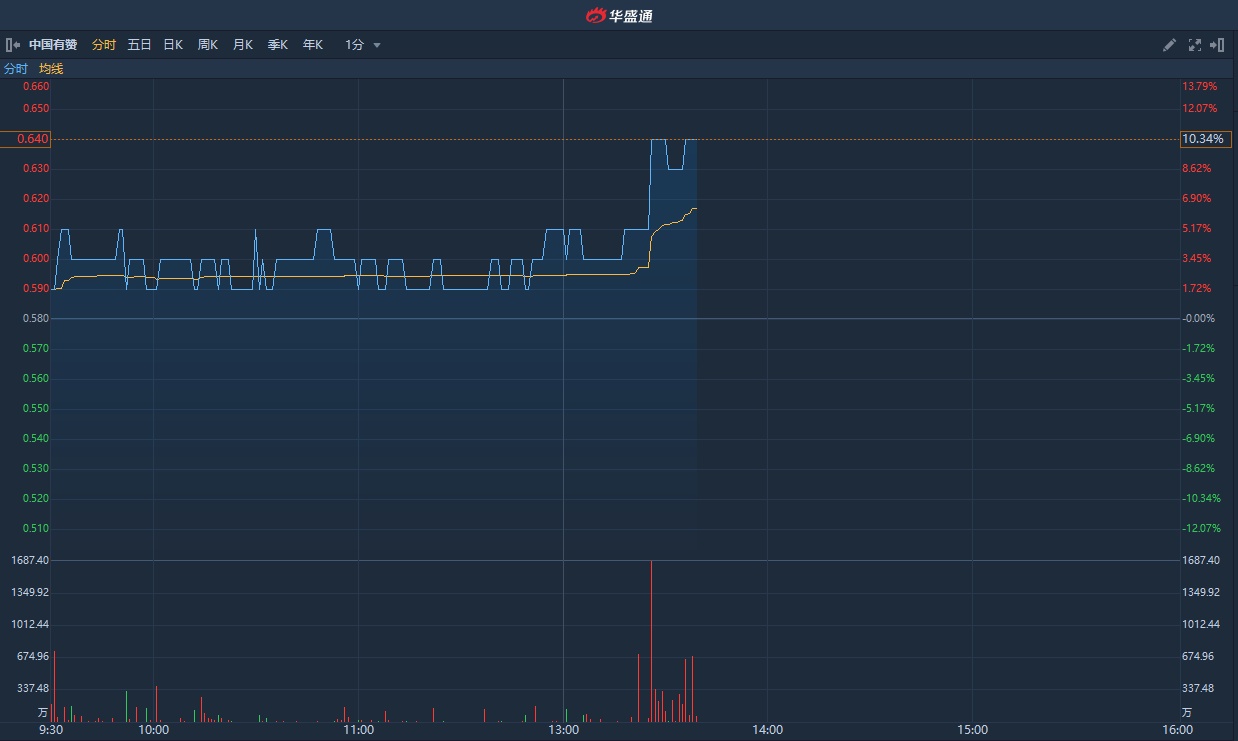Switch to 季K quarterly chart
This screenshot has width=1238, height=741.
(x=277, y=45)
